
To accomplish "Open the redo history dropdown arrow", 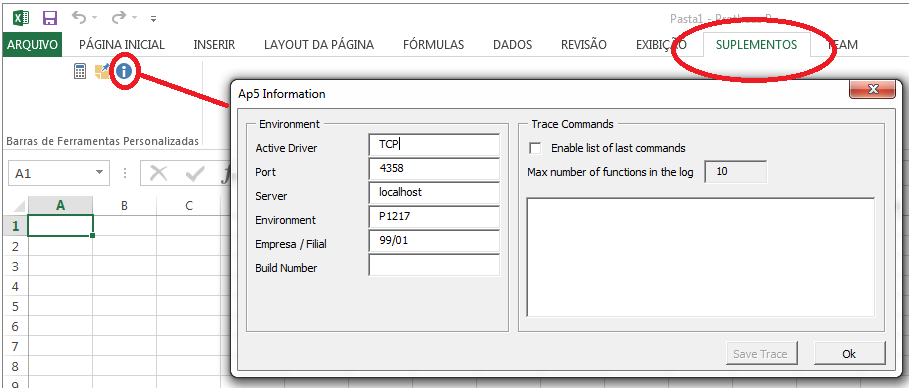I will tap(134, 19).
